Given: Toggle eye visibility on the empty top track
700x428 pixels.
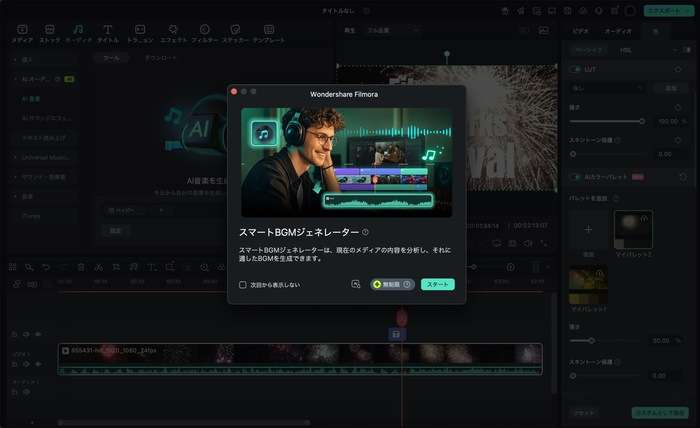Looking at the screenshot, I should 38,334.
